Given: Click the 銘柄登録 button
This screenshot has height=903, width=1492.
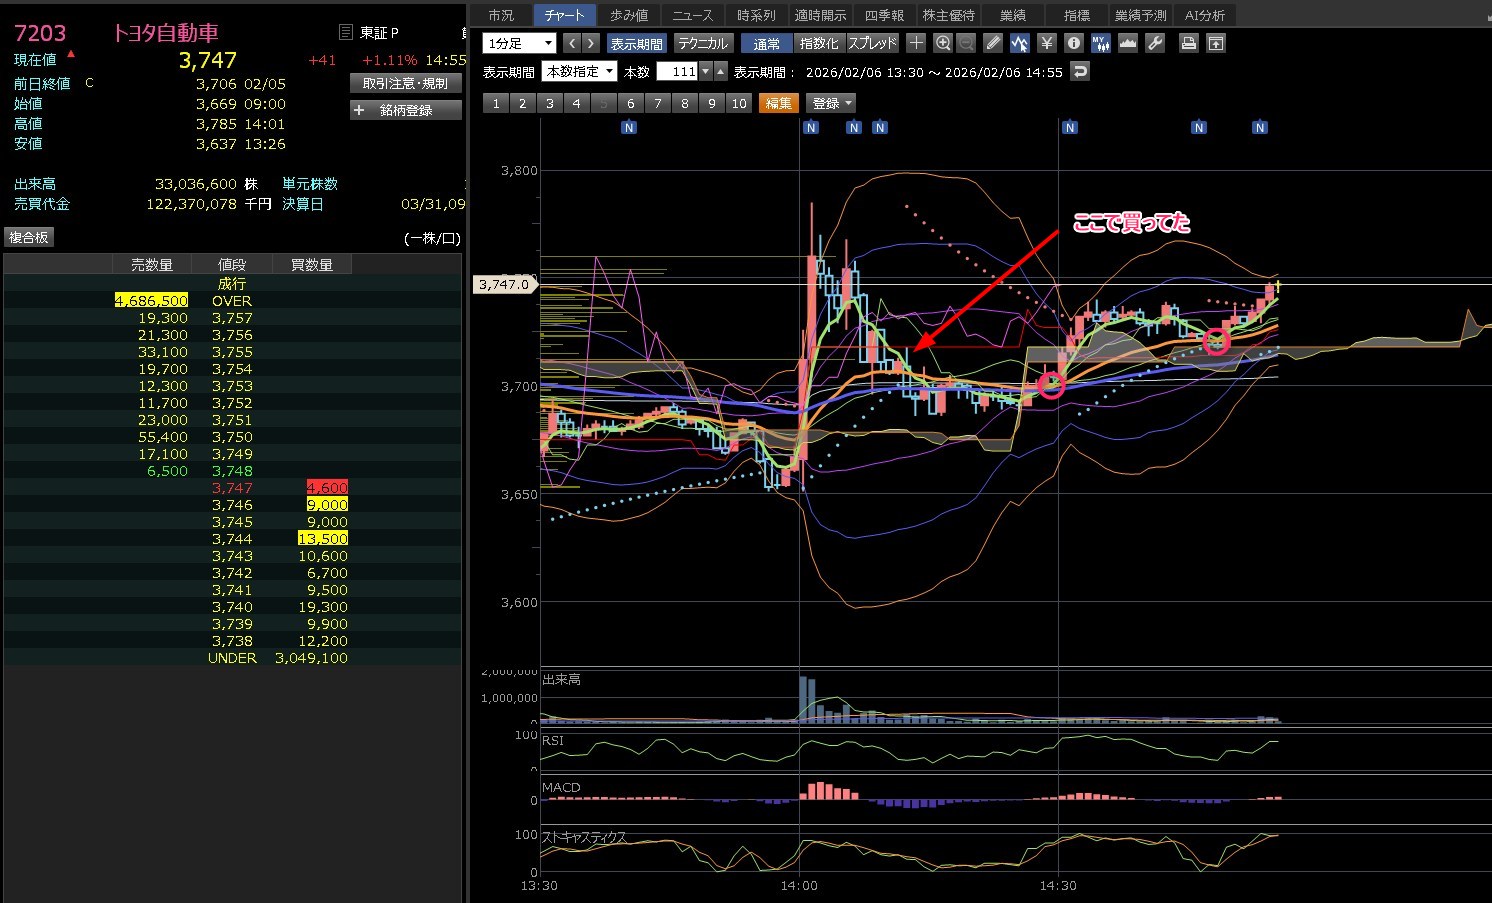Looking at the screenshot, I should [406, 110].
